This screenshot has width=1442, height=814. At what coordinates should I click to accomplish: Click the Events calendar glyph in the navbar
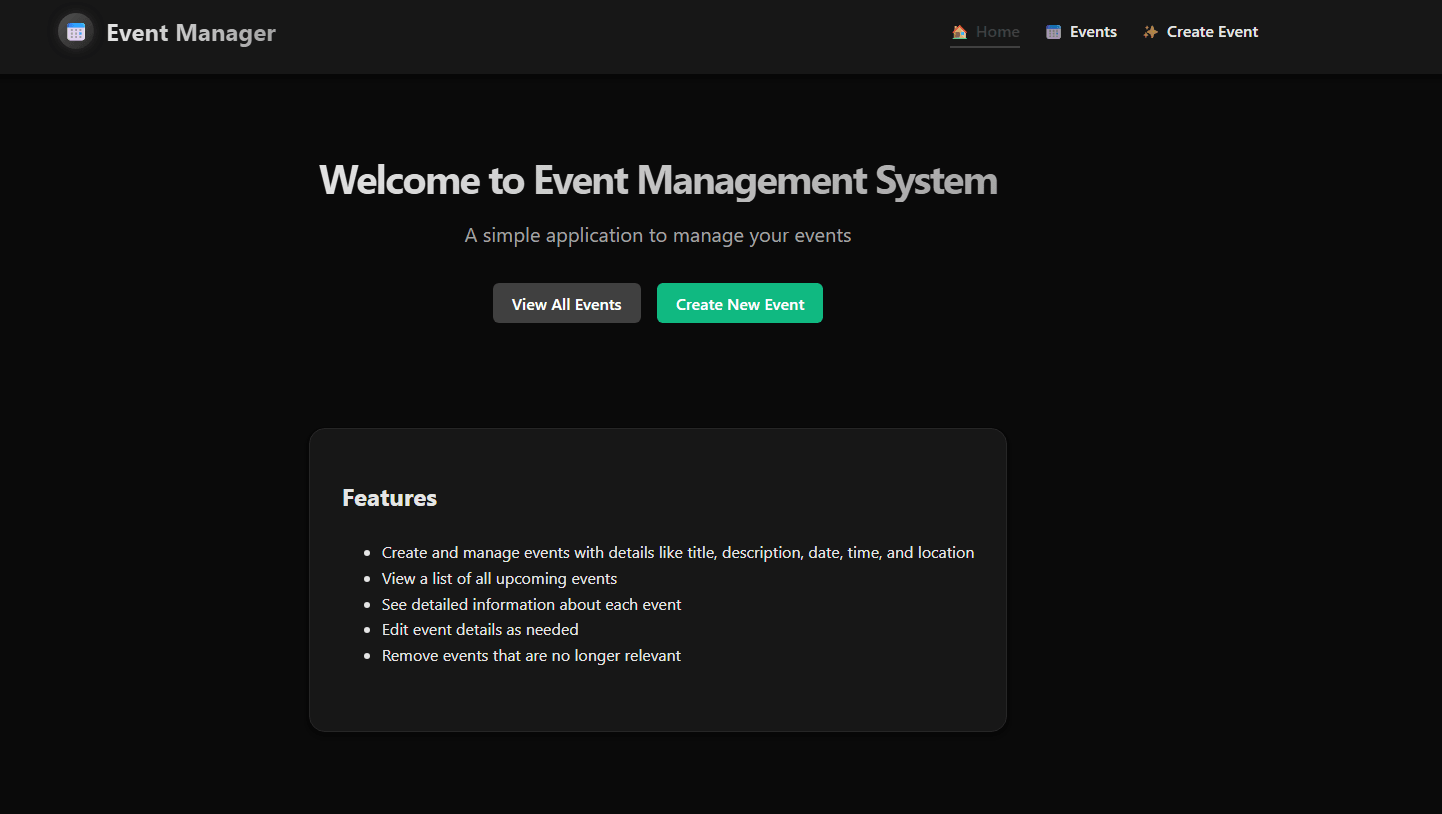click(1052, 31)
